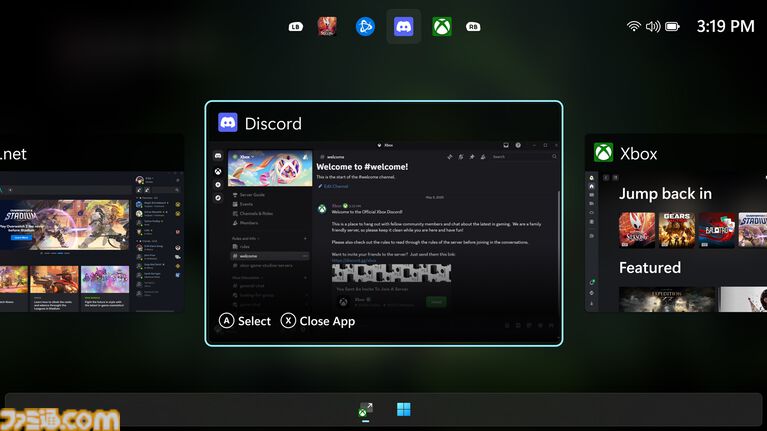The height and width of the screenshot is (431, 767).
Task: Open the Xbox full screen taskbar icon
Action: (x=365, y=410)
